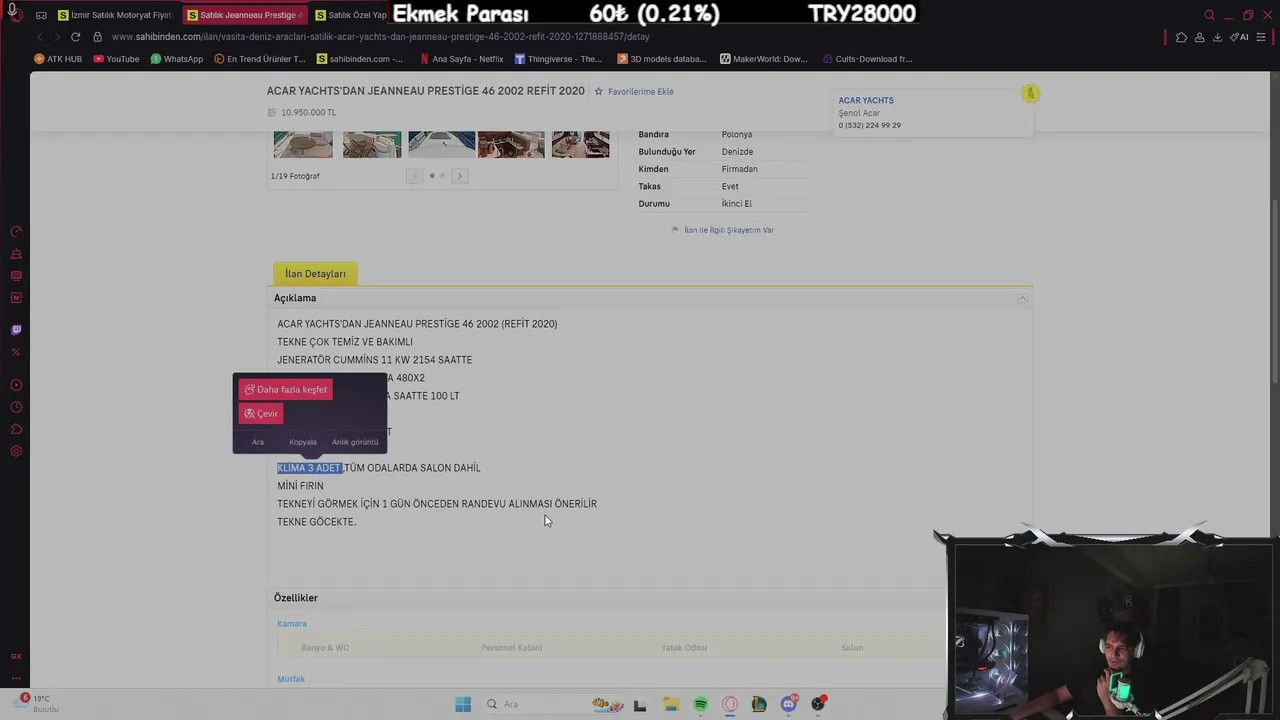Open the profile account icon
The image size is (1280, 720).
click(1199, 37)
